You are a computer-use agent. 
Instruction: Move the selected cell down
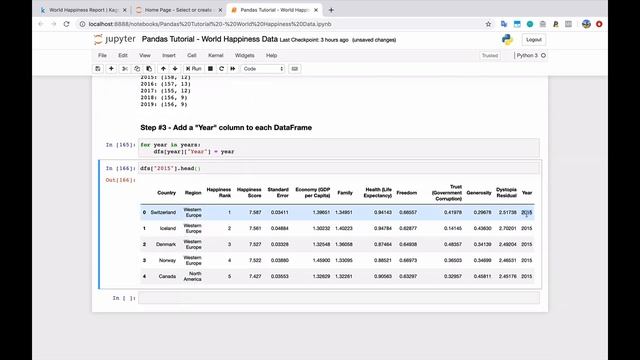(x=175, y=69)
